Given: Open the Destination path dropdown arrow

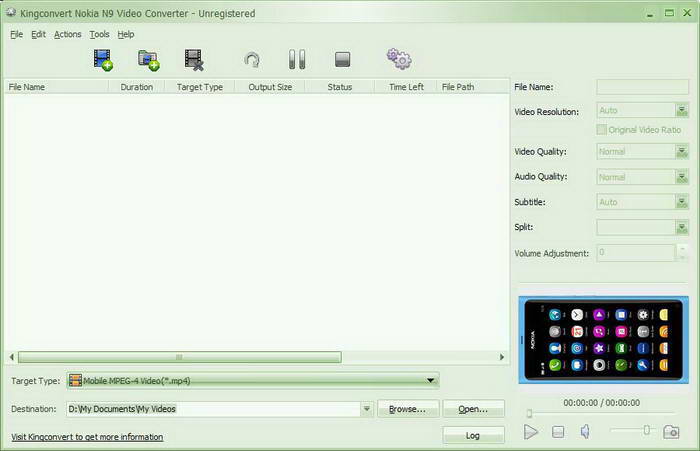Looking at the screenshot, I should click(367, 409).
